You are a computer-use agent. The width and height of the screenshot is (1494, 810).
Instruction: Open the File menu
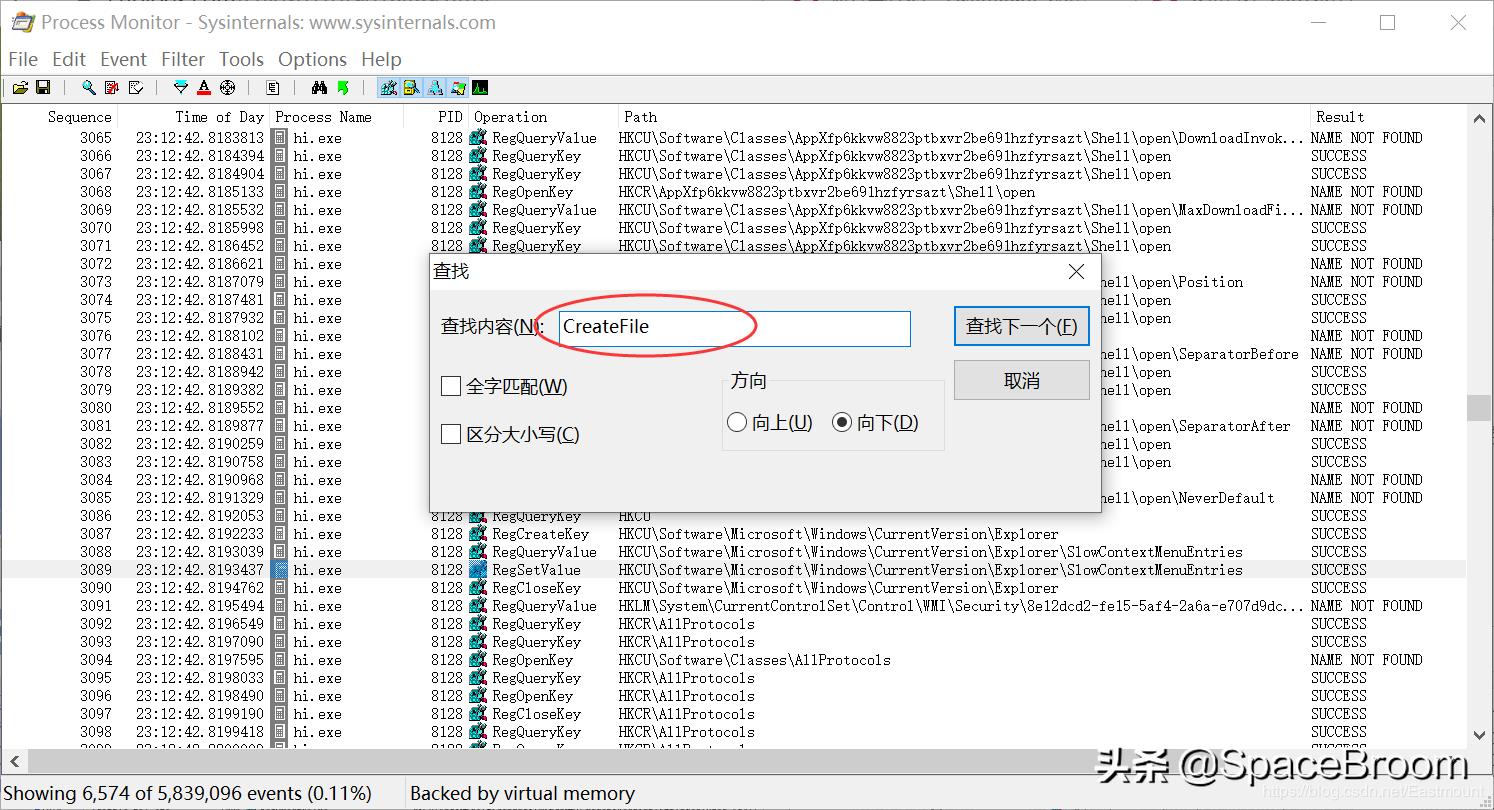(23, 59)
